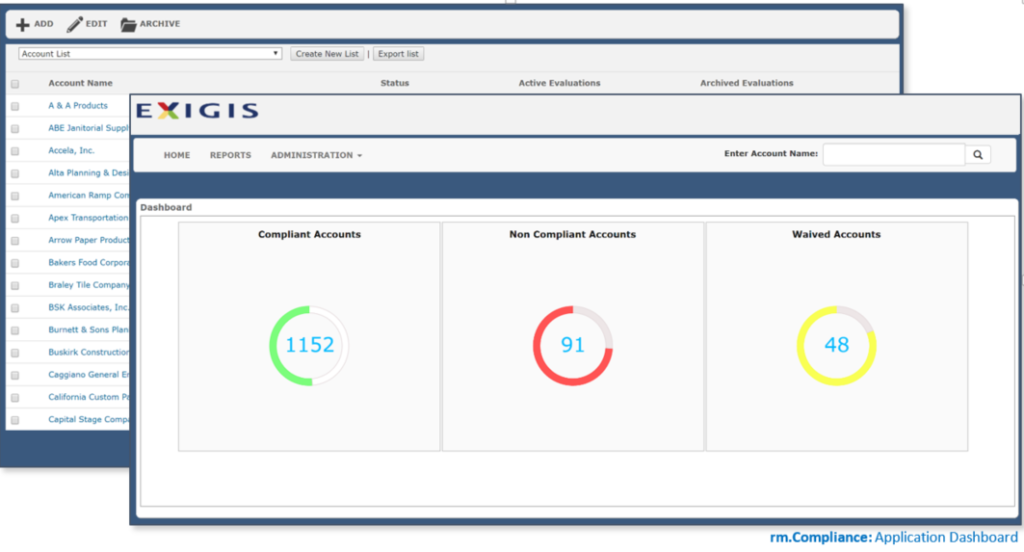The image size is (1024, 552).
Task: Open the Account List dropdown
Action: (150, 54)
